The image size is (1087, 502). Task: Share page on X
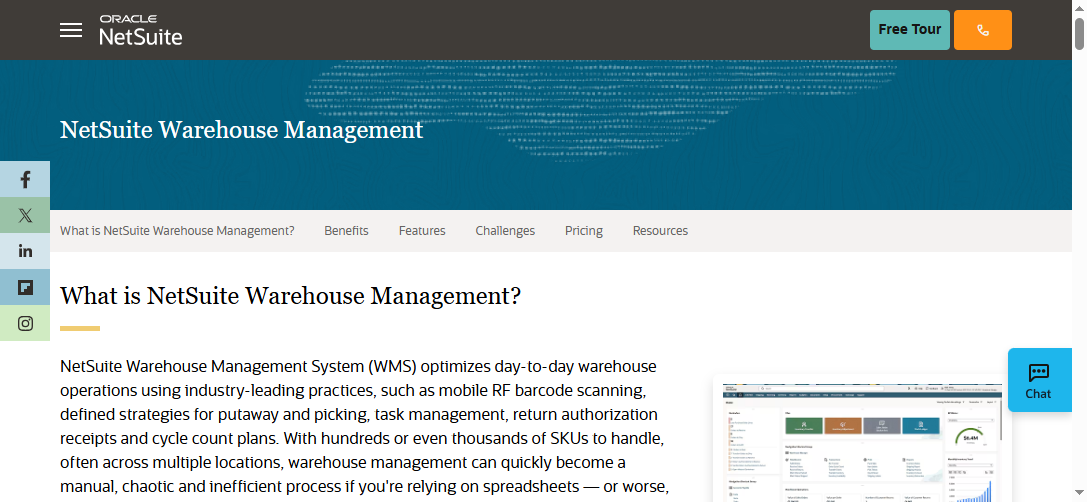tap(25, 216)
